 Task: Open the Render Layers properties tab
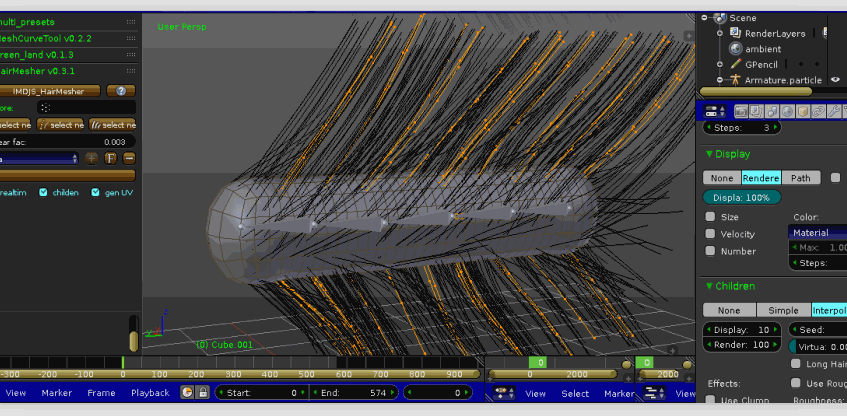tap(756, 111)
